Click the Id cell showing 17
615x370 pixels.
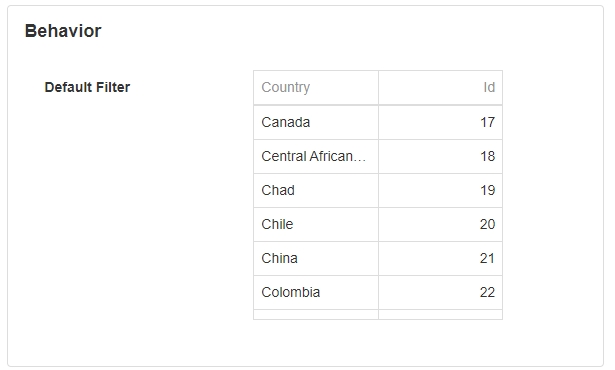(440, 122)
